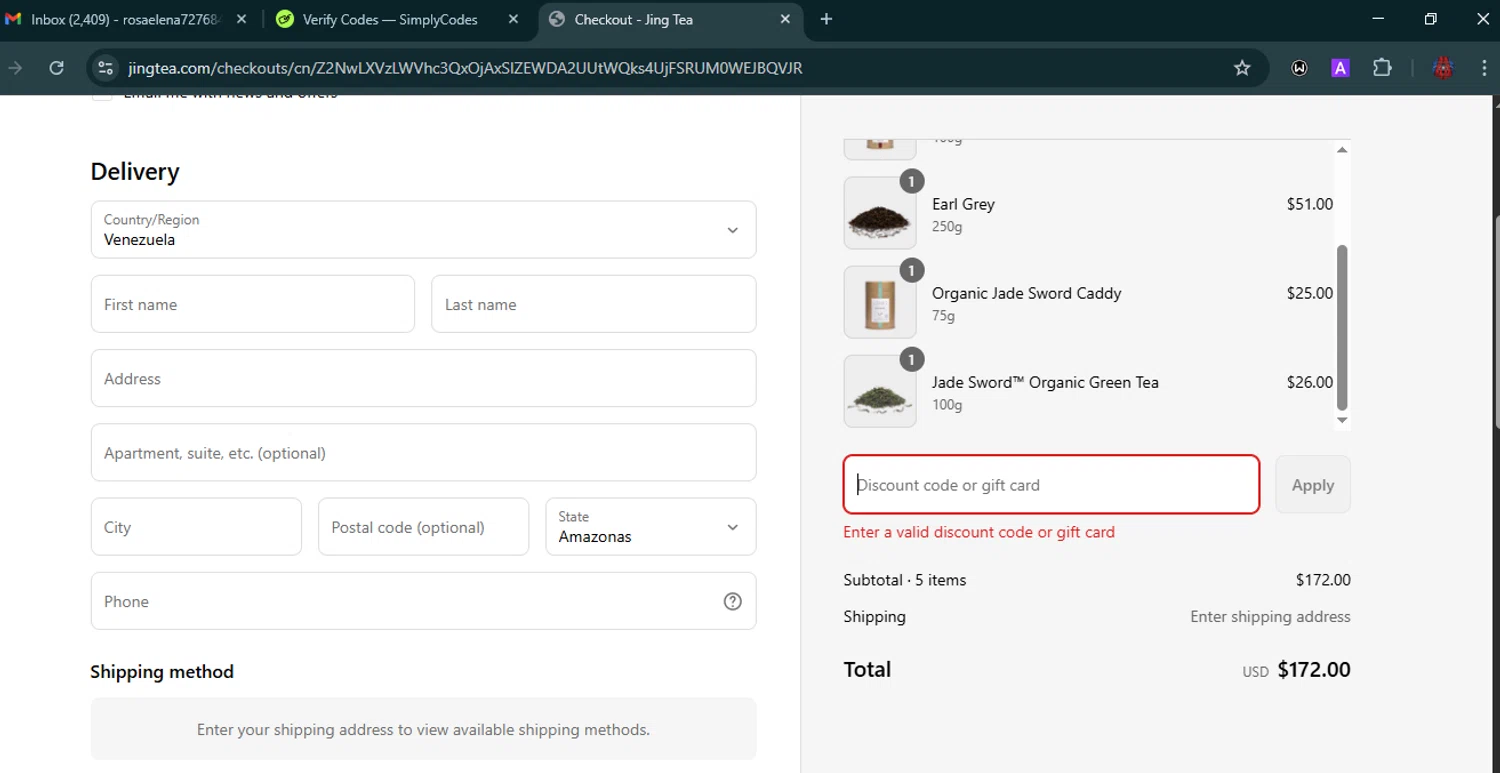Click the order list scroll-up arrow
The height and width of the screenshot is (773, 1500).
(1342, 150)
